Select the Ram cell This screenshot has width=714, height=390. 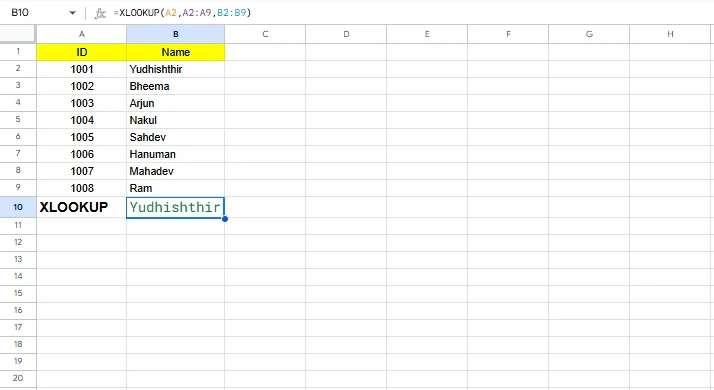click(x=175, y=188)
